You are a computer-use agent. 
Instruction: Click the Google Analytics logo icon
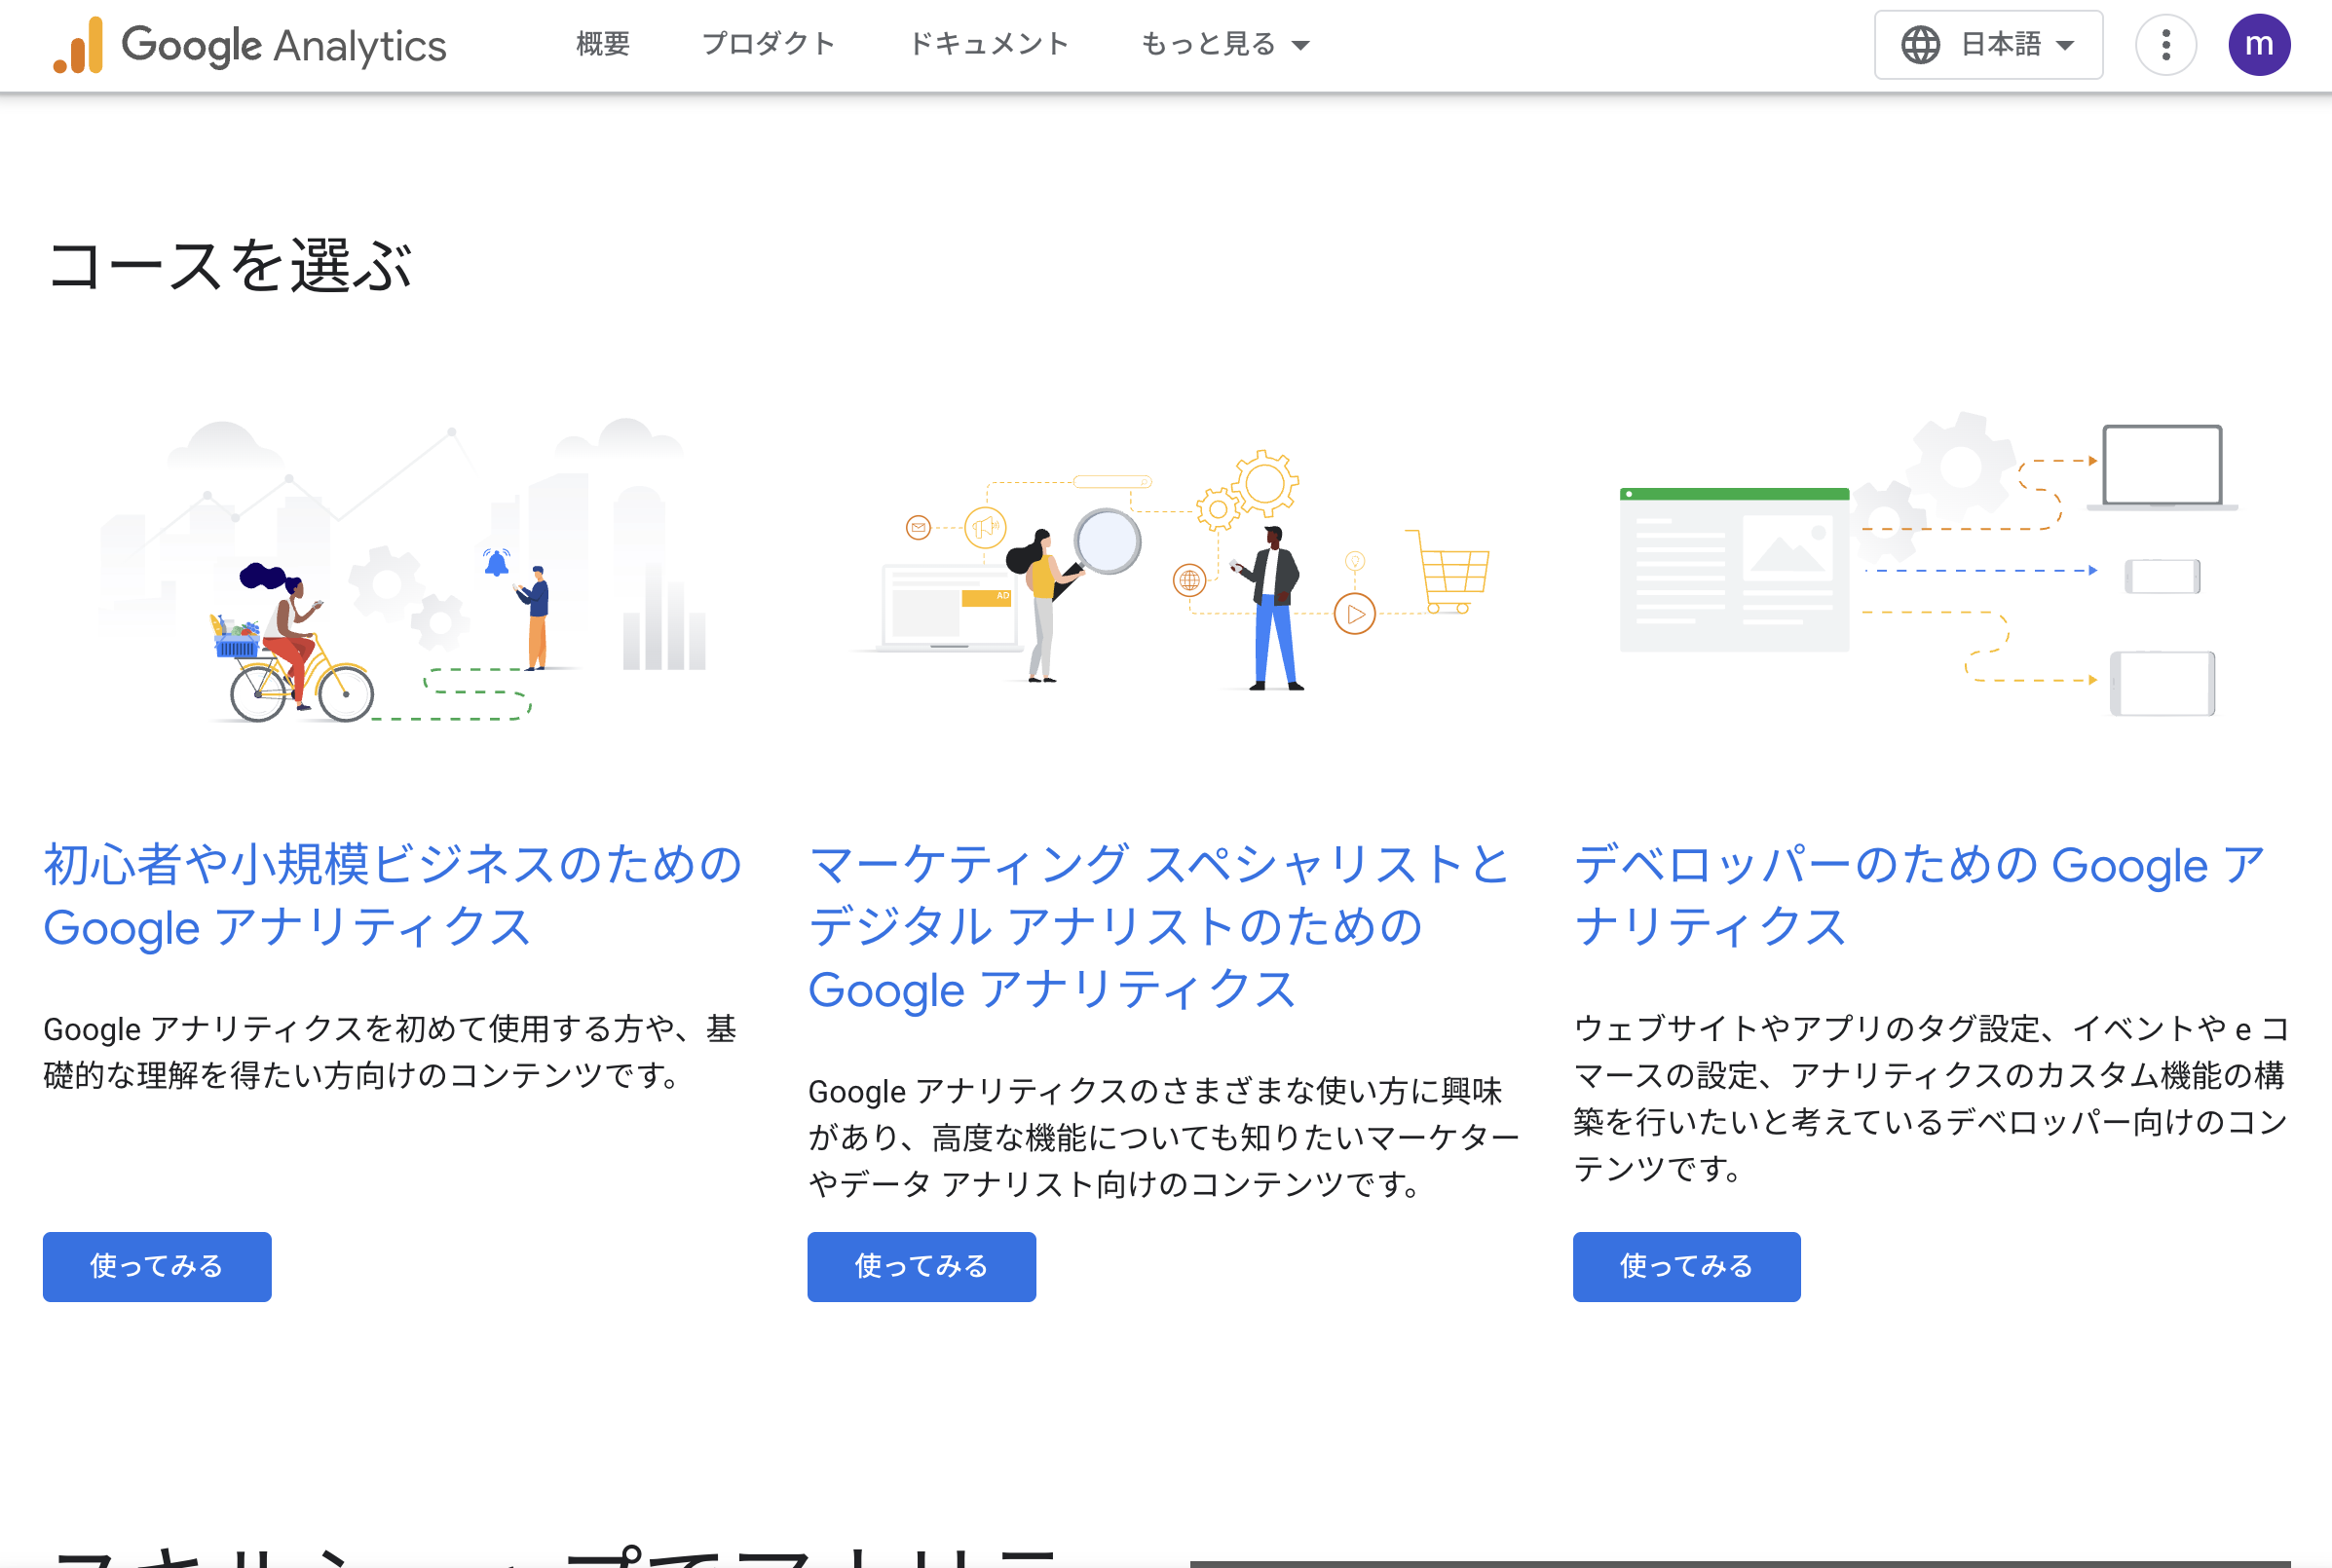(x=78, y=45)
